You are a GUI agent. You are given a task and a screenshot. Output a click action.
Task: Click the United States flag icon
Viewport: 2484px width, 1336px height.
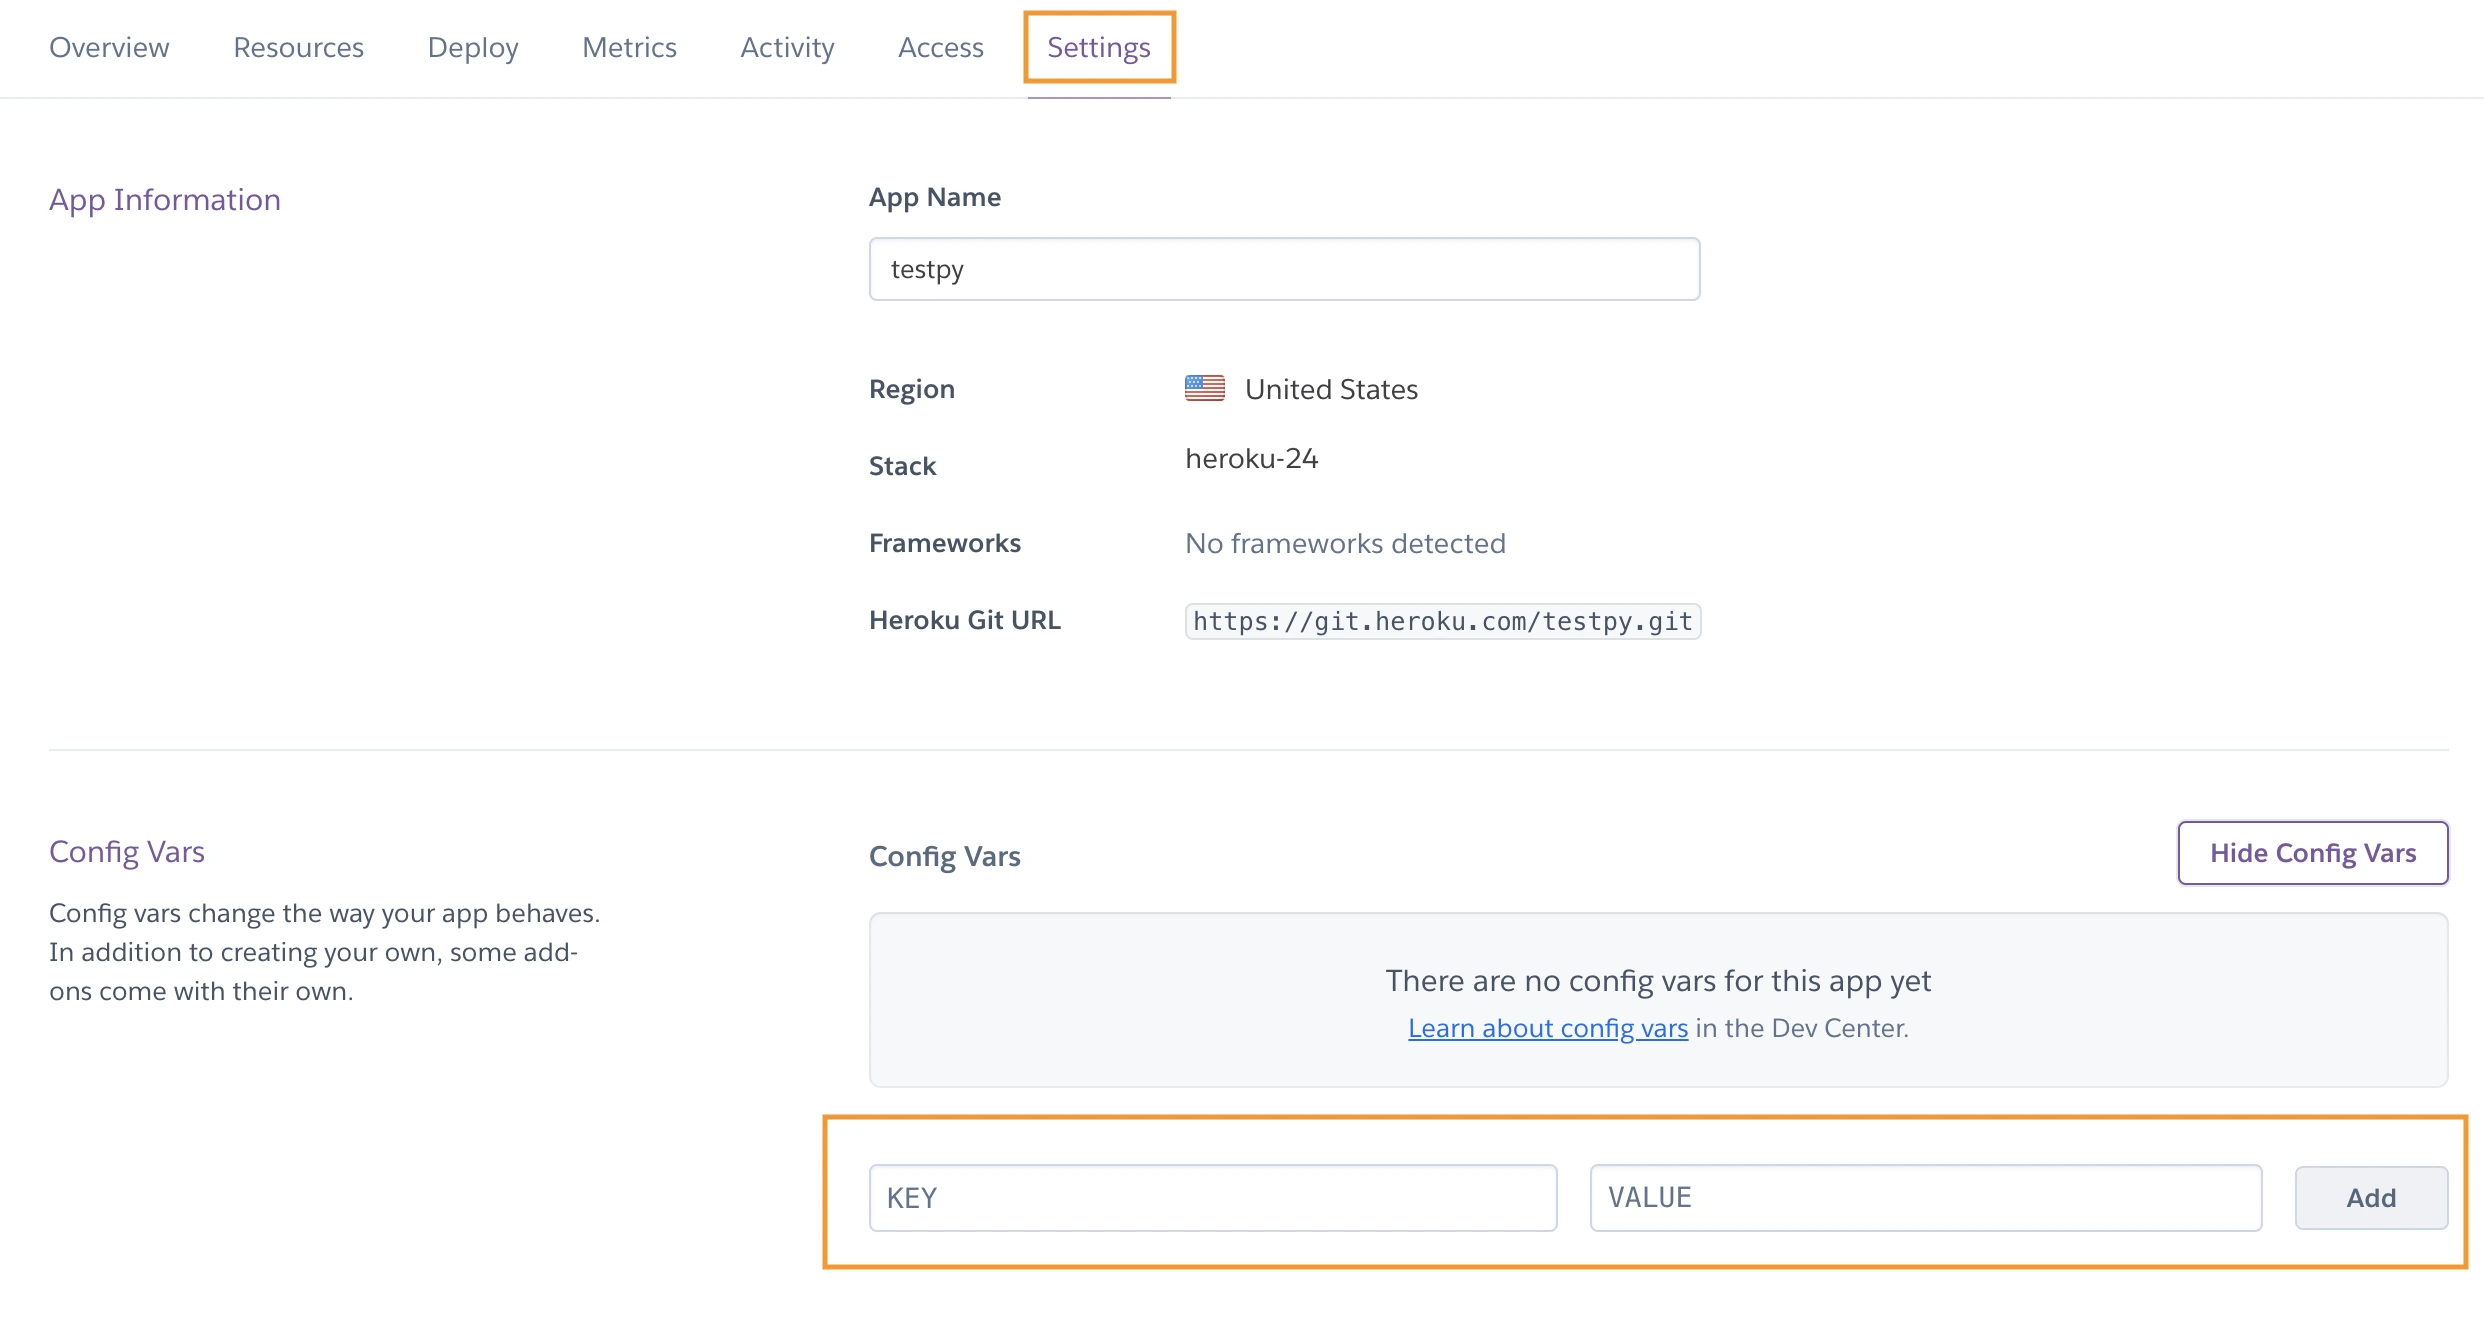coord(1204,388)
